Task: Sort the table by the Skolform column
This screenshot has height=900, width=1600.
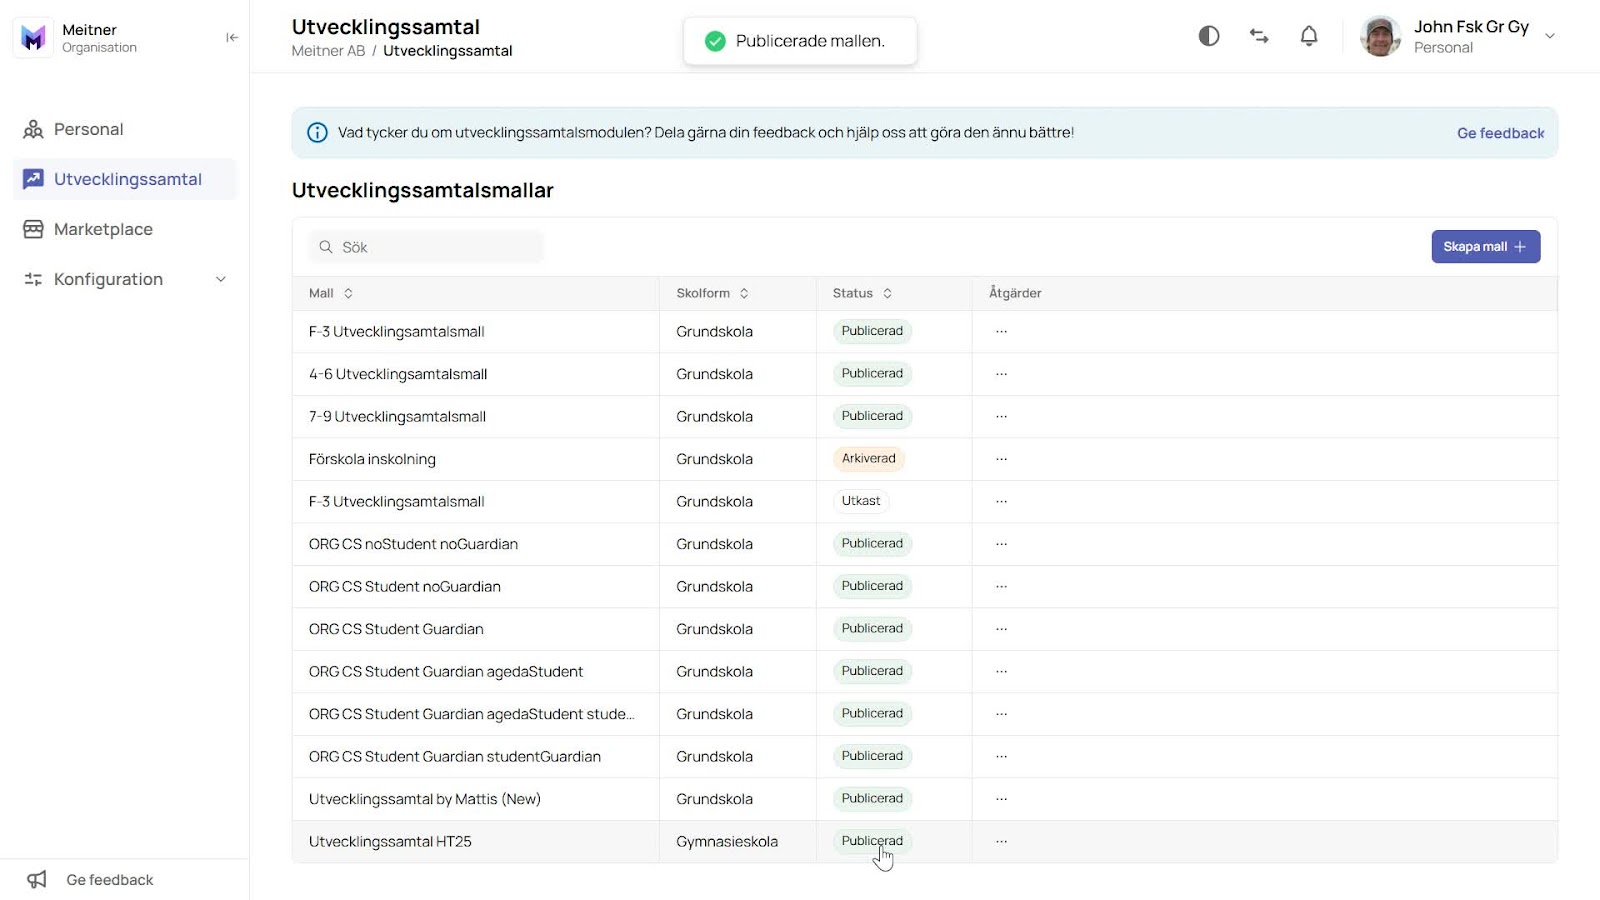Action: pyautogui.click(x=712, y=293)
